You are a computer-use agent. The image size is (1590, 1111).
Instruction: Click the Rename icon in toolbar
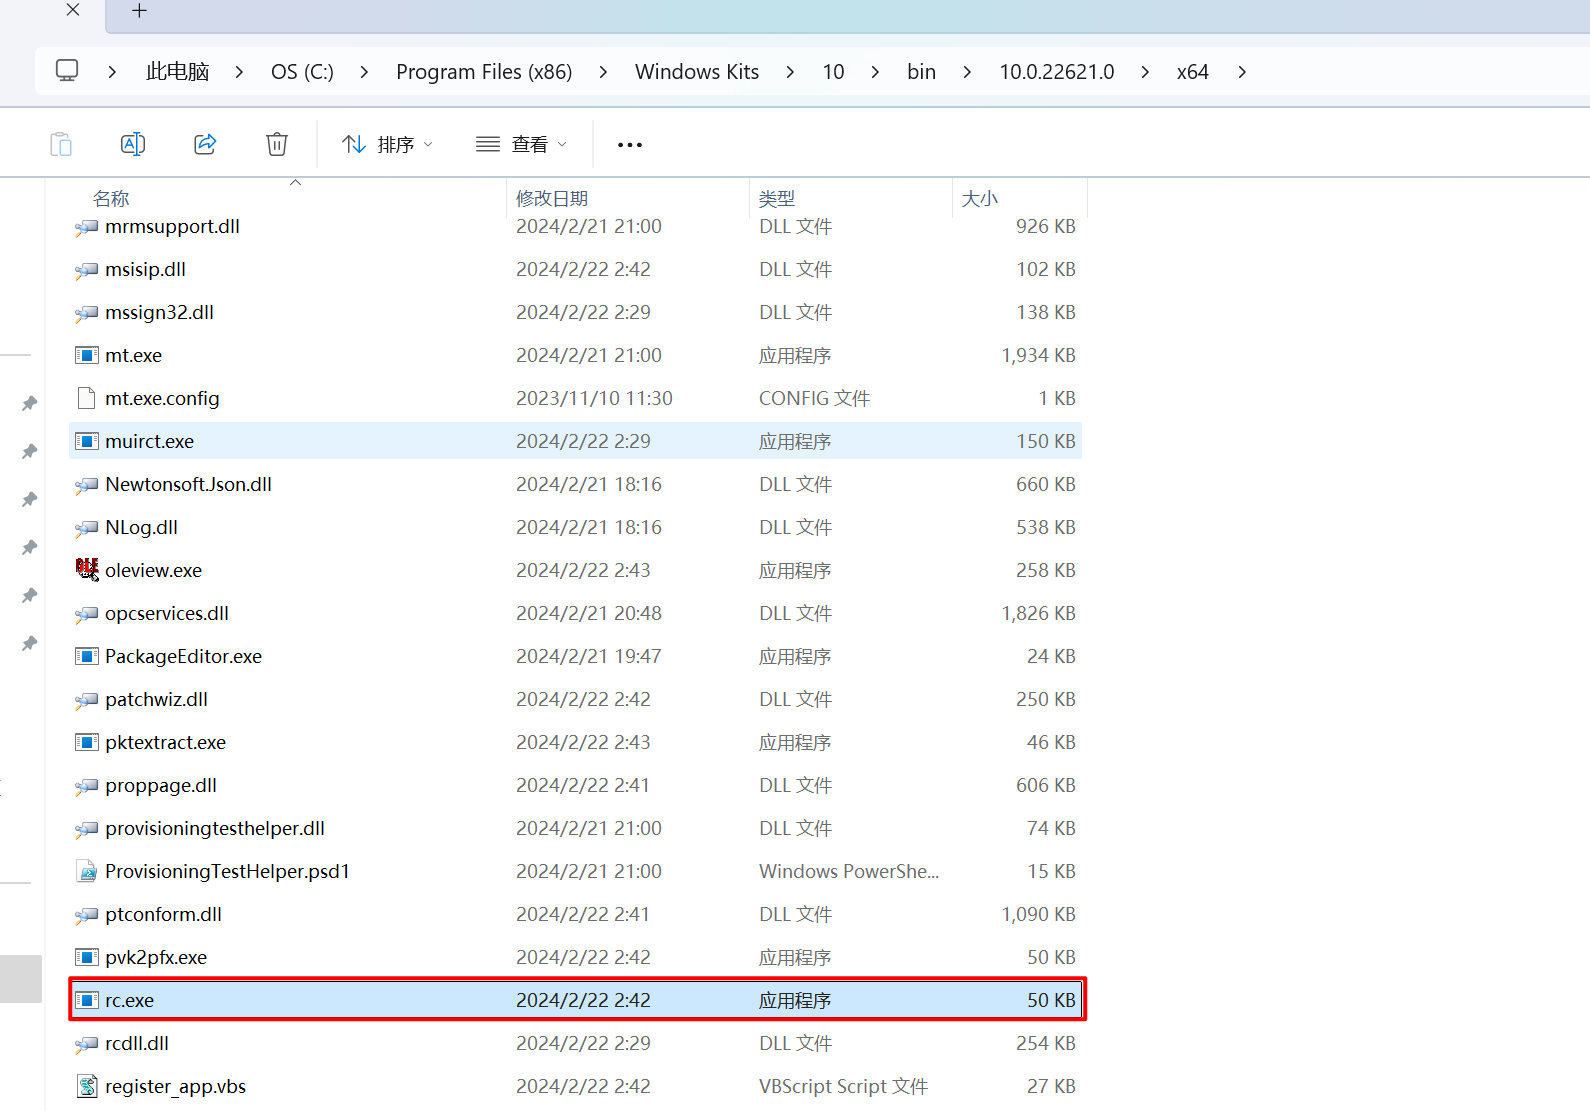tap(133, 144)
